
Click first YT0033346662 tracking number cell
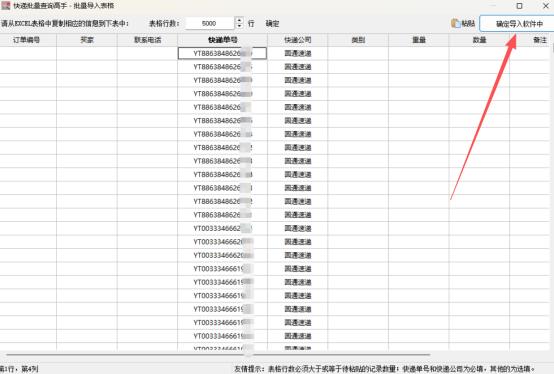point(223,228)
